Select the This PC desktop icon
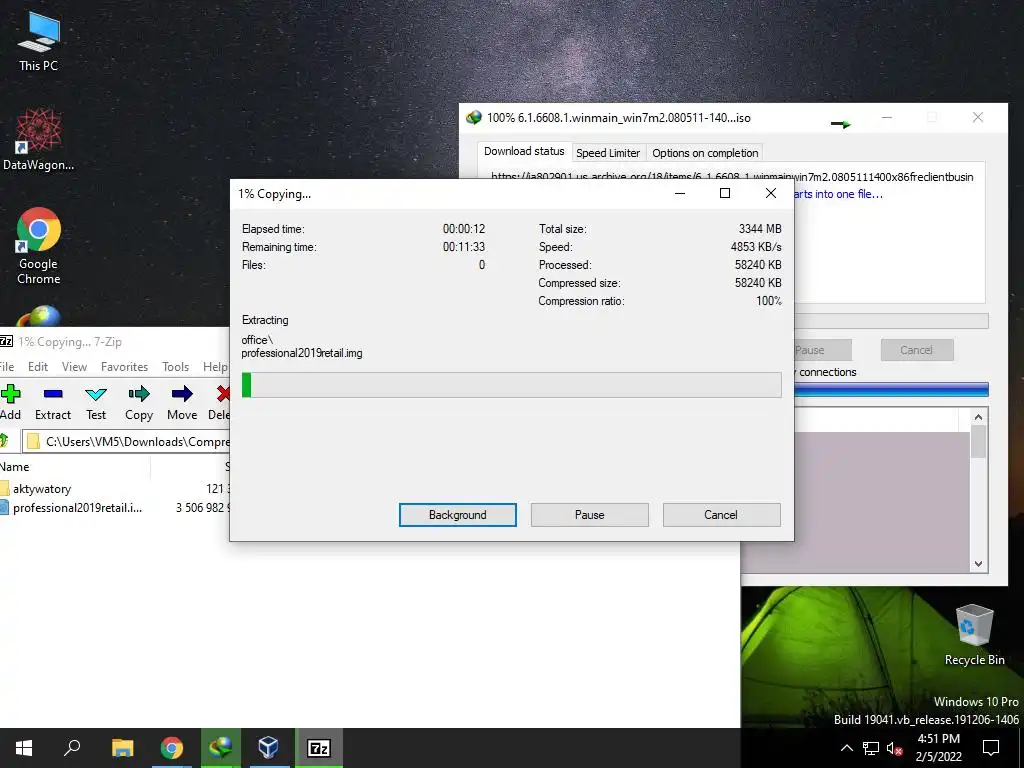The image size is (1024, 768). coord(39,42)
